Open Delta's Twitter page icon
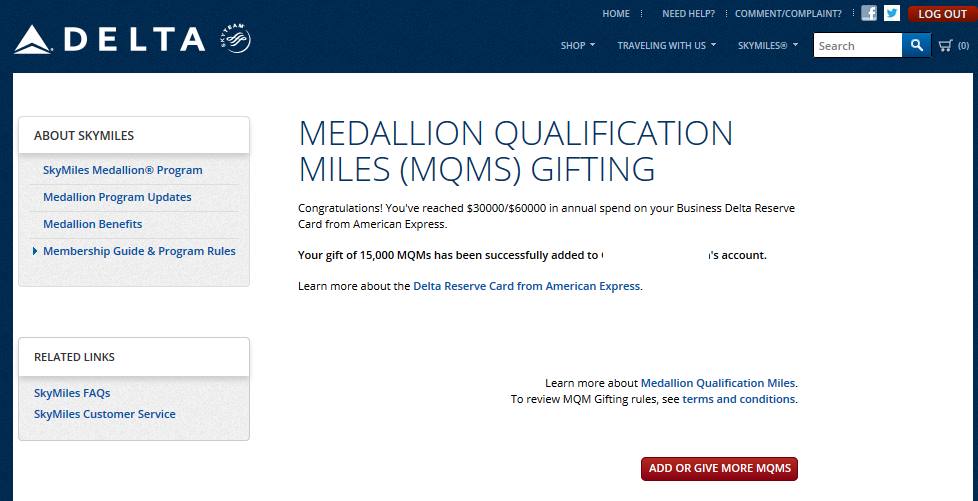The height and width of the screenshot is (501, 978). tap(892, 14)
